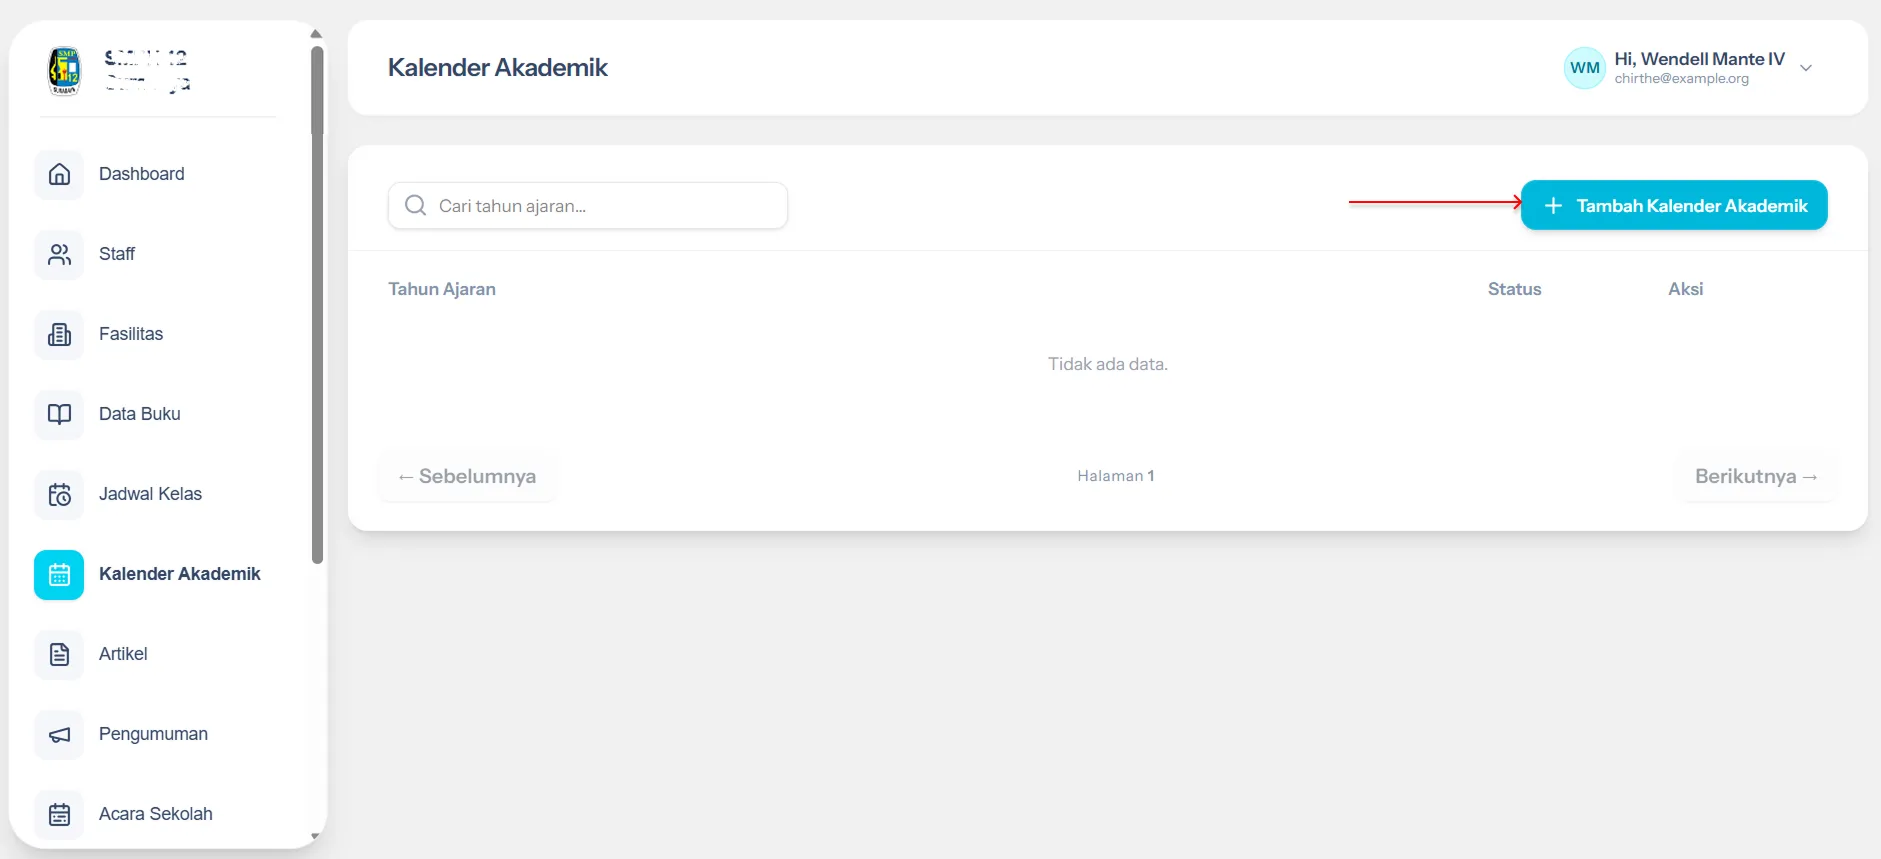Click the Tidak ada data message
Viewport: 1881px width, 859px height.
[1108, 364]
